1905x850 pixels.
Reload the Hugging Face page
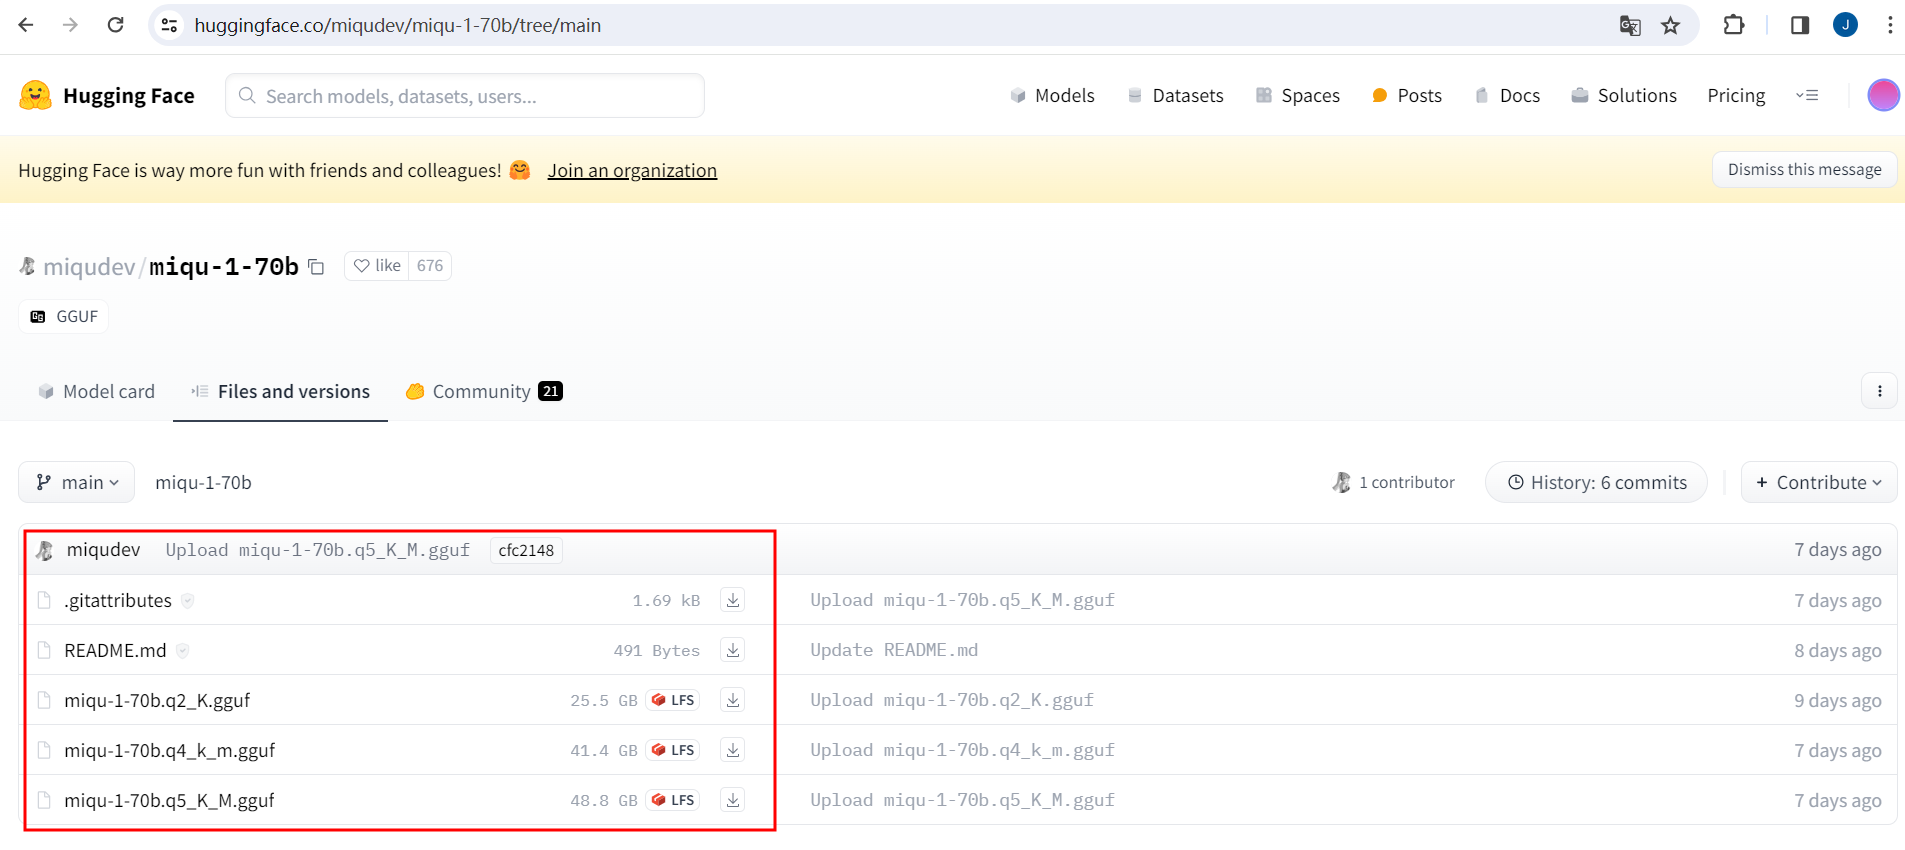point(115,25)
